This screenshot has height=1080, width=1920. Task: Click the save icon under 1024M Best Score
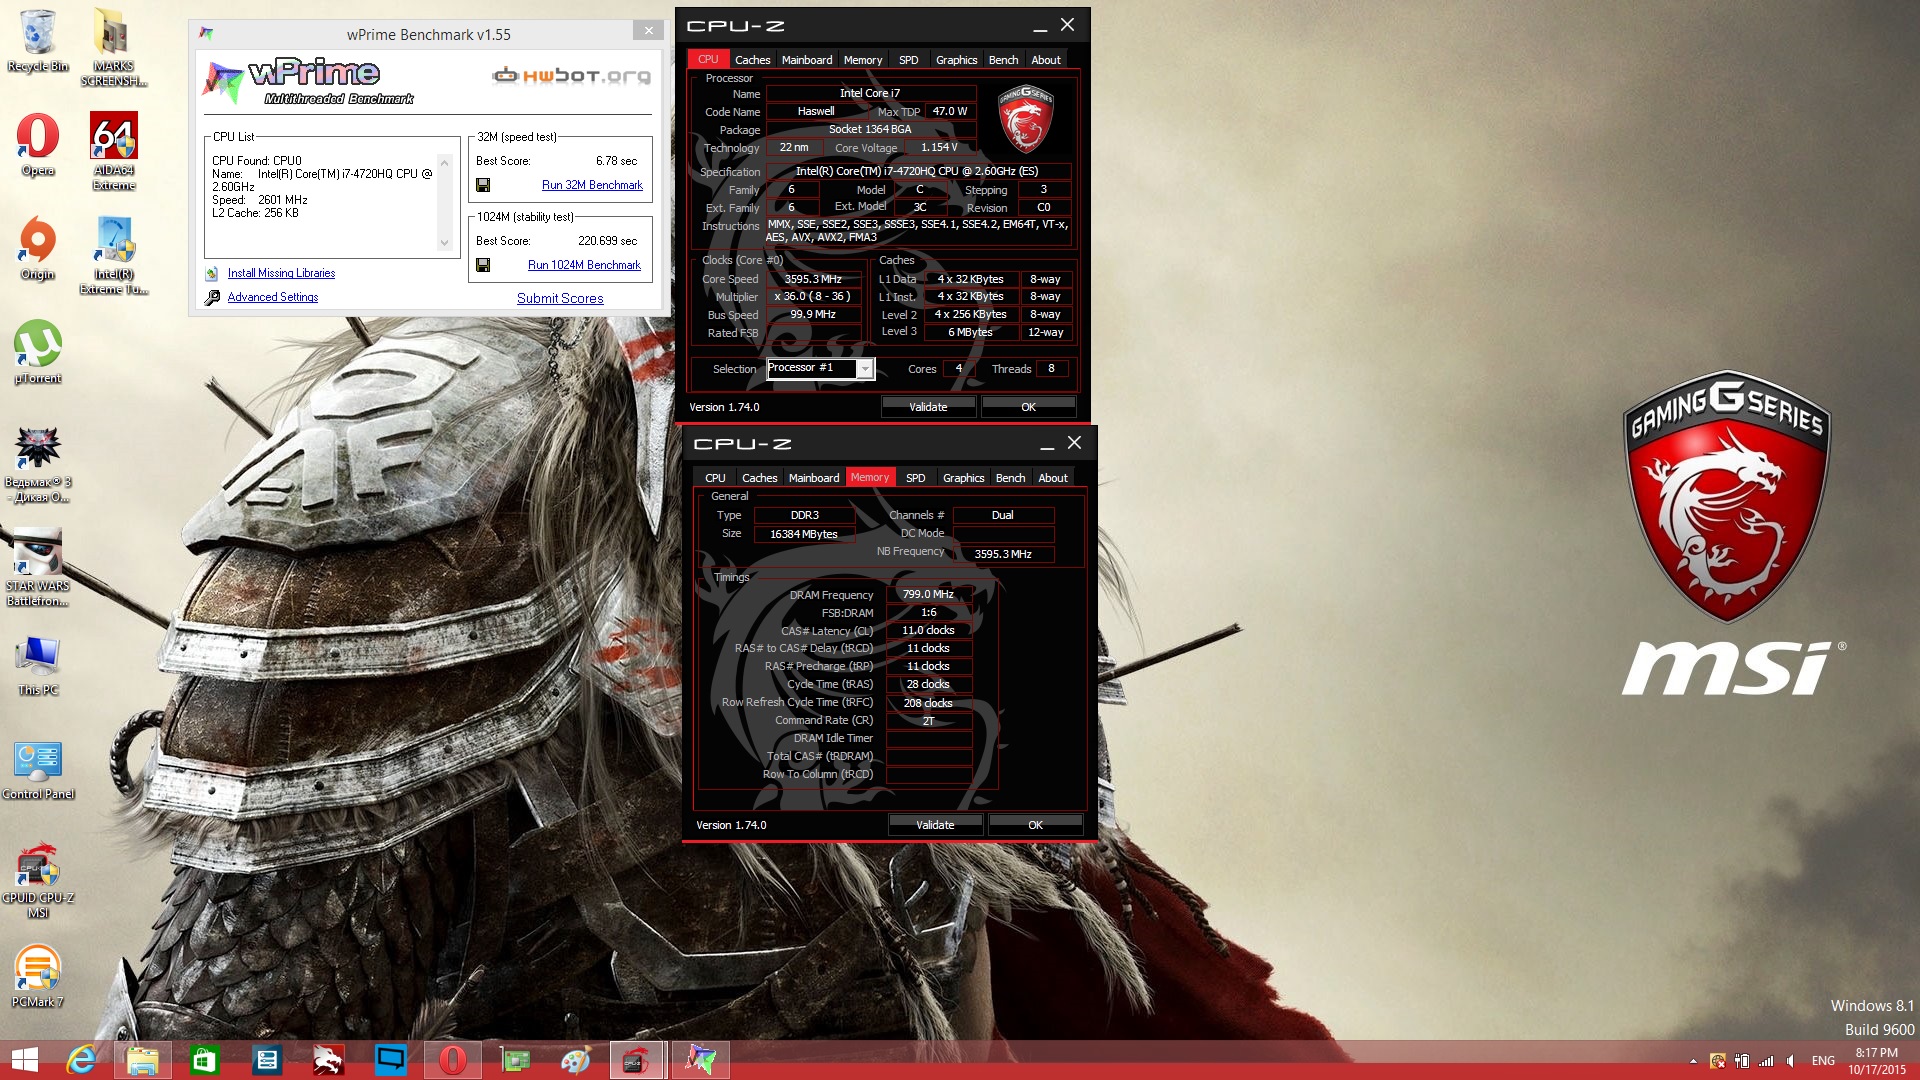point(483,265)
